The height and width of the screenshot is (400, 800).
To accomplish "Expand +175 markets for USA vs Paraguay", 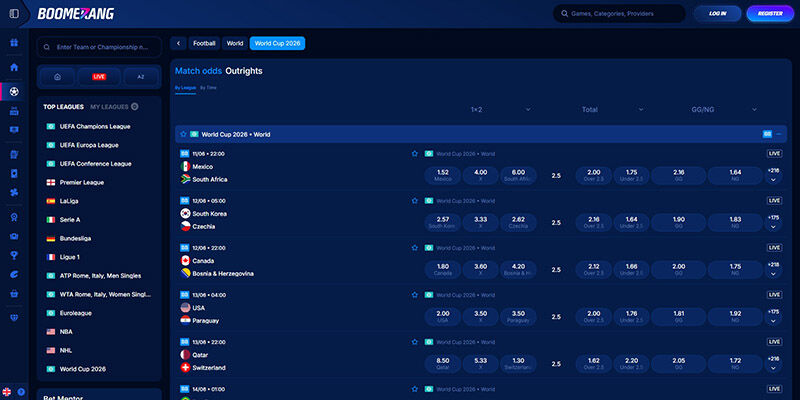I will pos(773,316).
